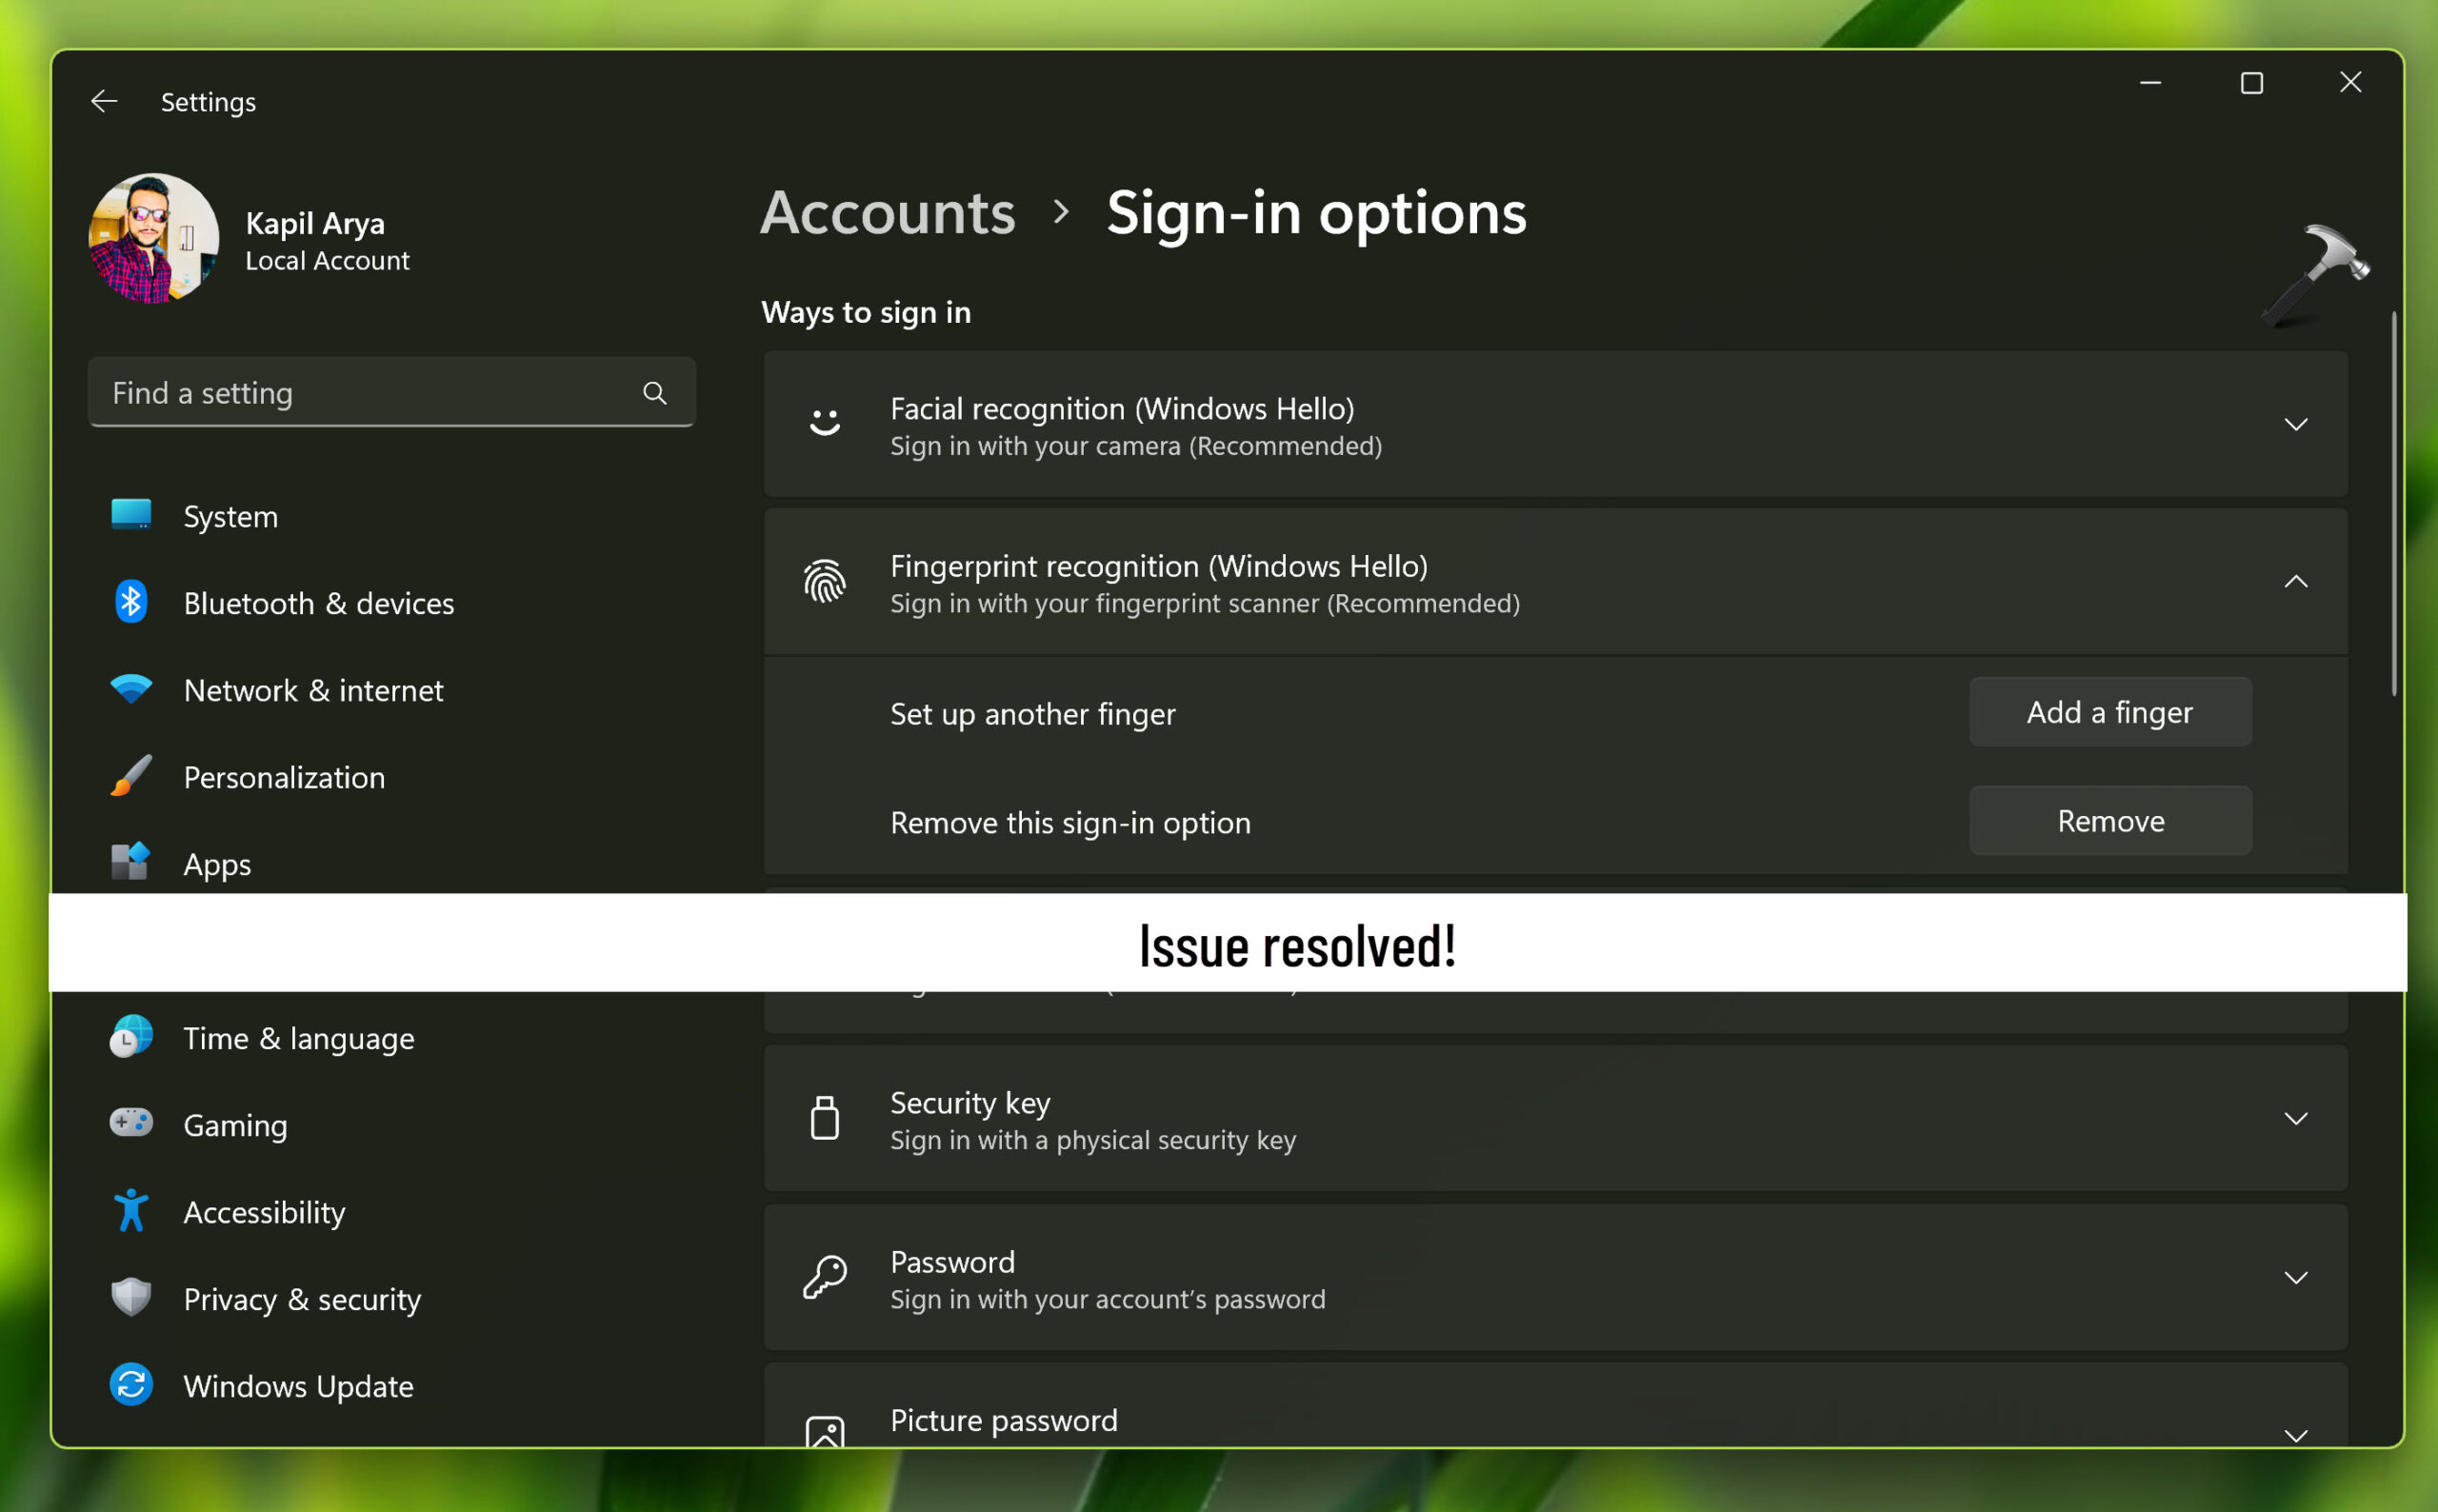Click the back arrow in Settings
This screenshot has width=2438, height=1512.
104,102
